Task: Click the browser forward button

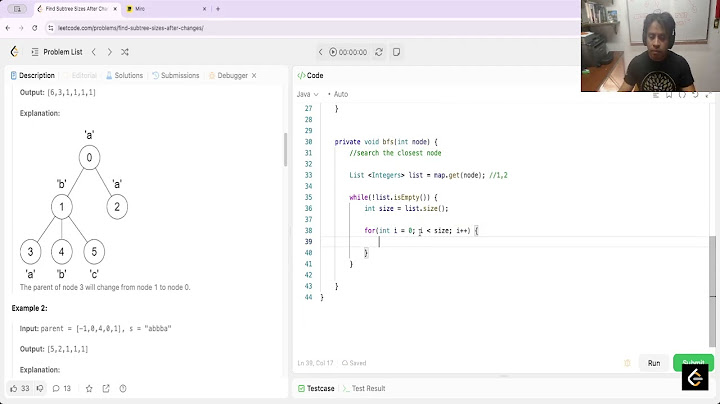Action: (21, 28)
